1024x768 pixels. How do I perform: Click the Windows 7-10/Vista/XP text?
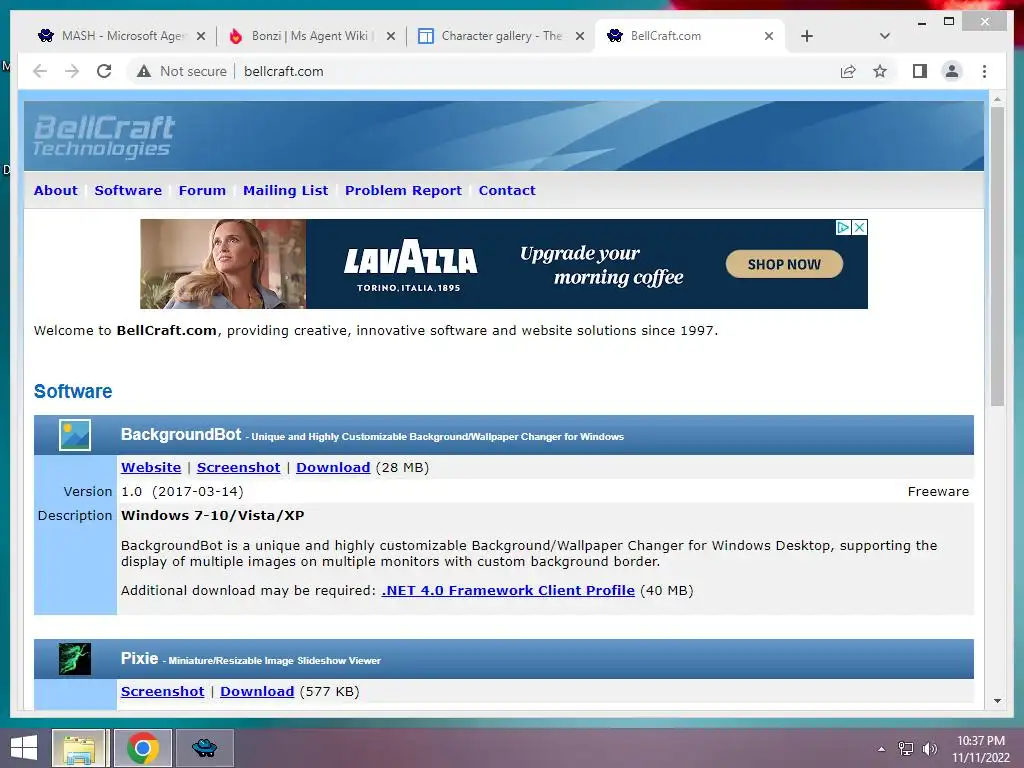tap(212, 516)
